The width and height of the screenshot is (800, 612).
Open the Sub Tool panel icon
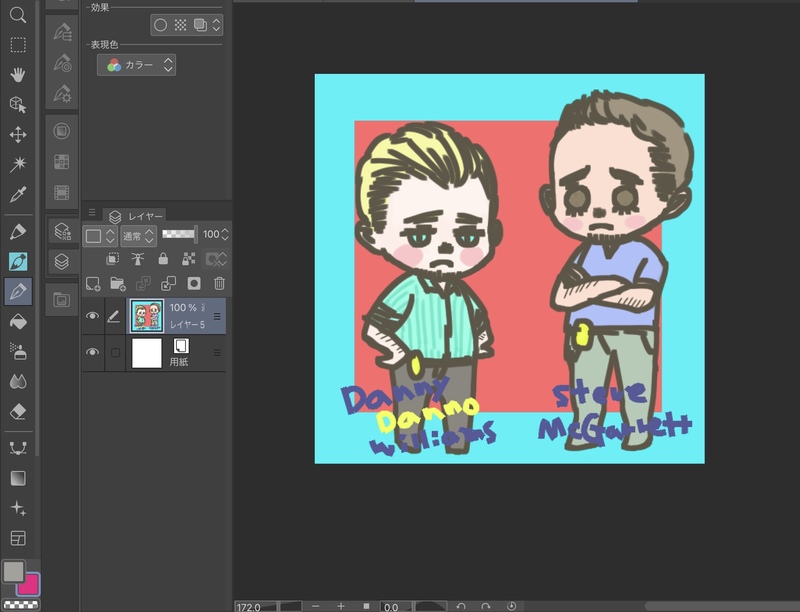[x=62, y=34]
